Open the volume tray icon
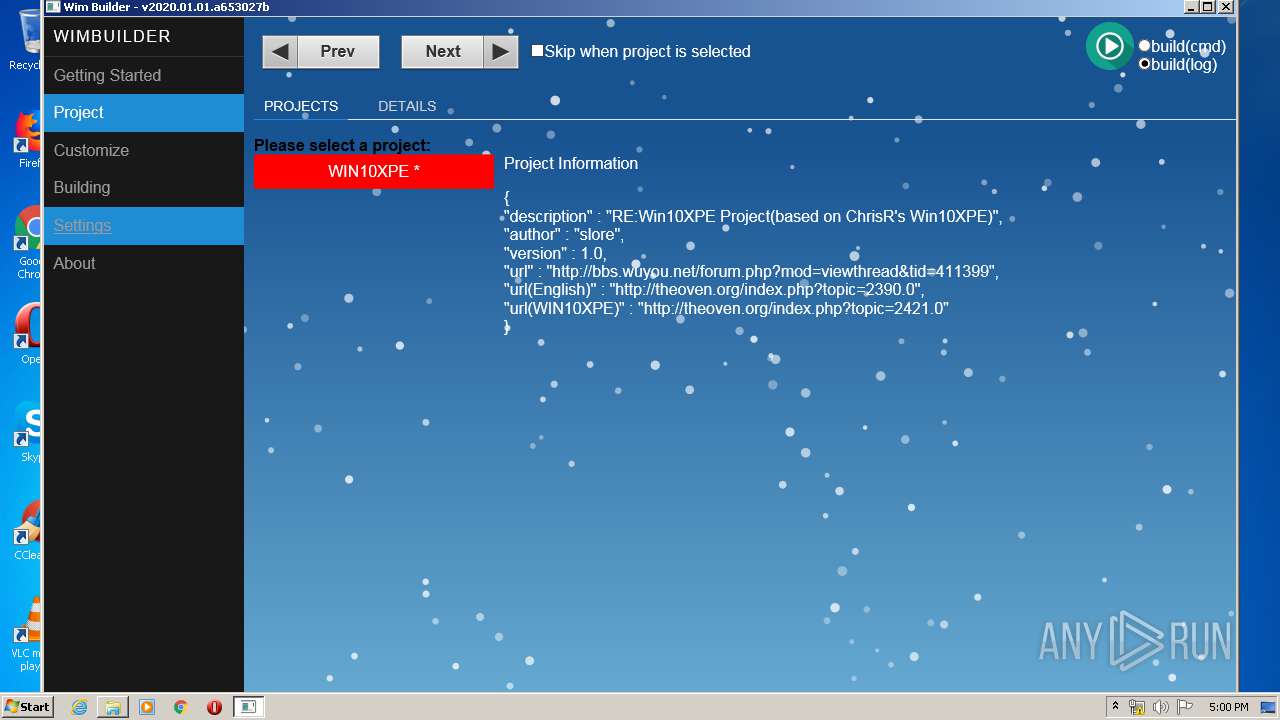 point(1161,707)
